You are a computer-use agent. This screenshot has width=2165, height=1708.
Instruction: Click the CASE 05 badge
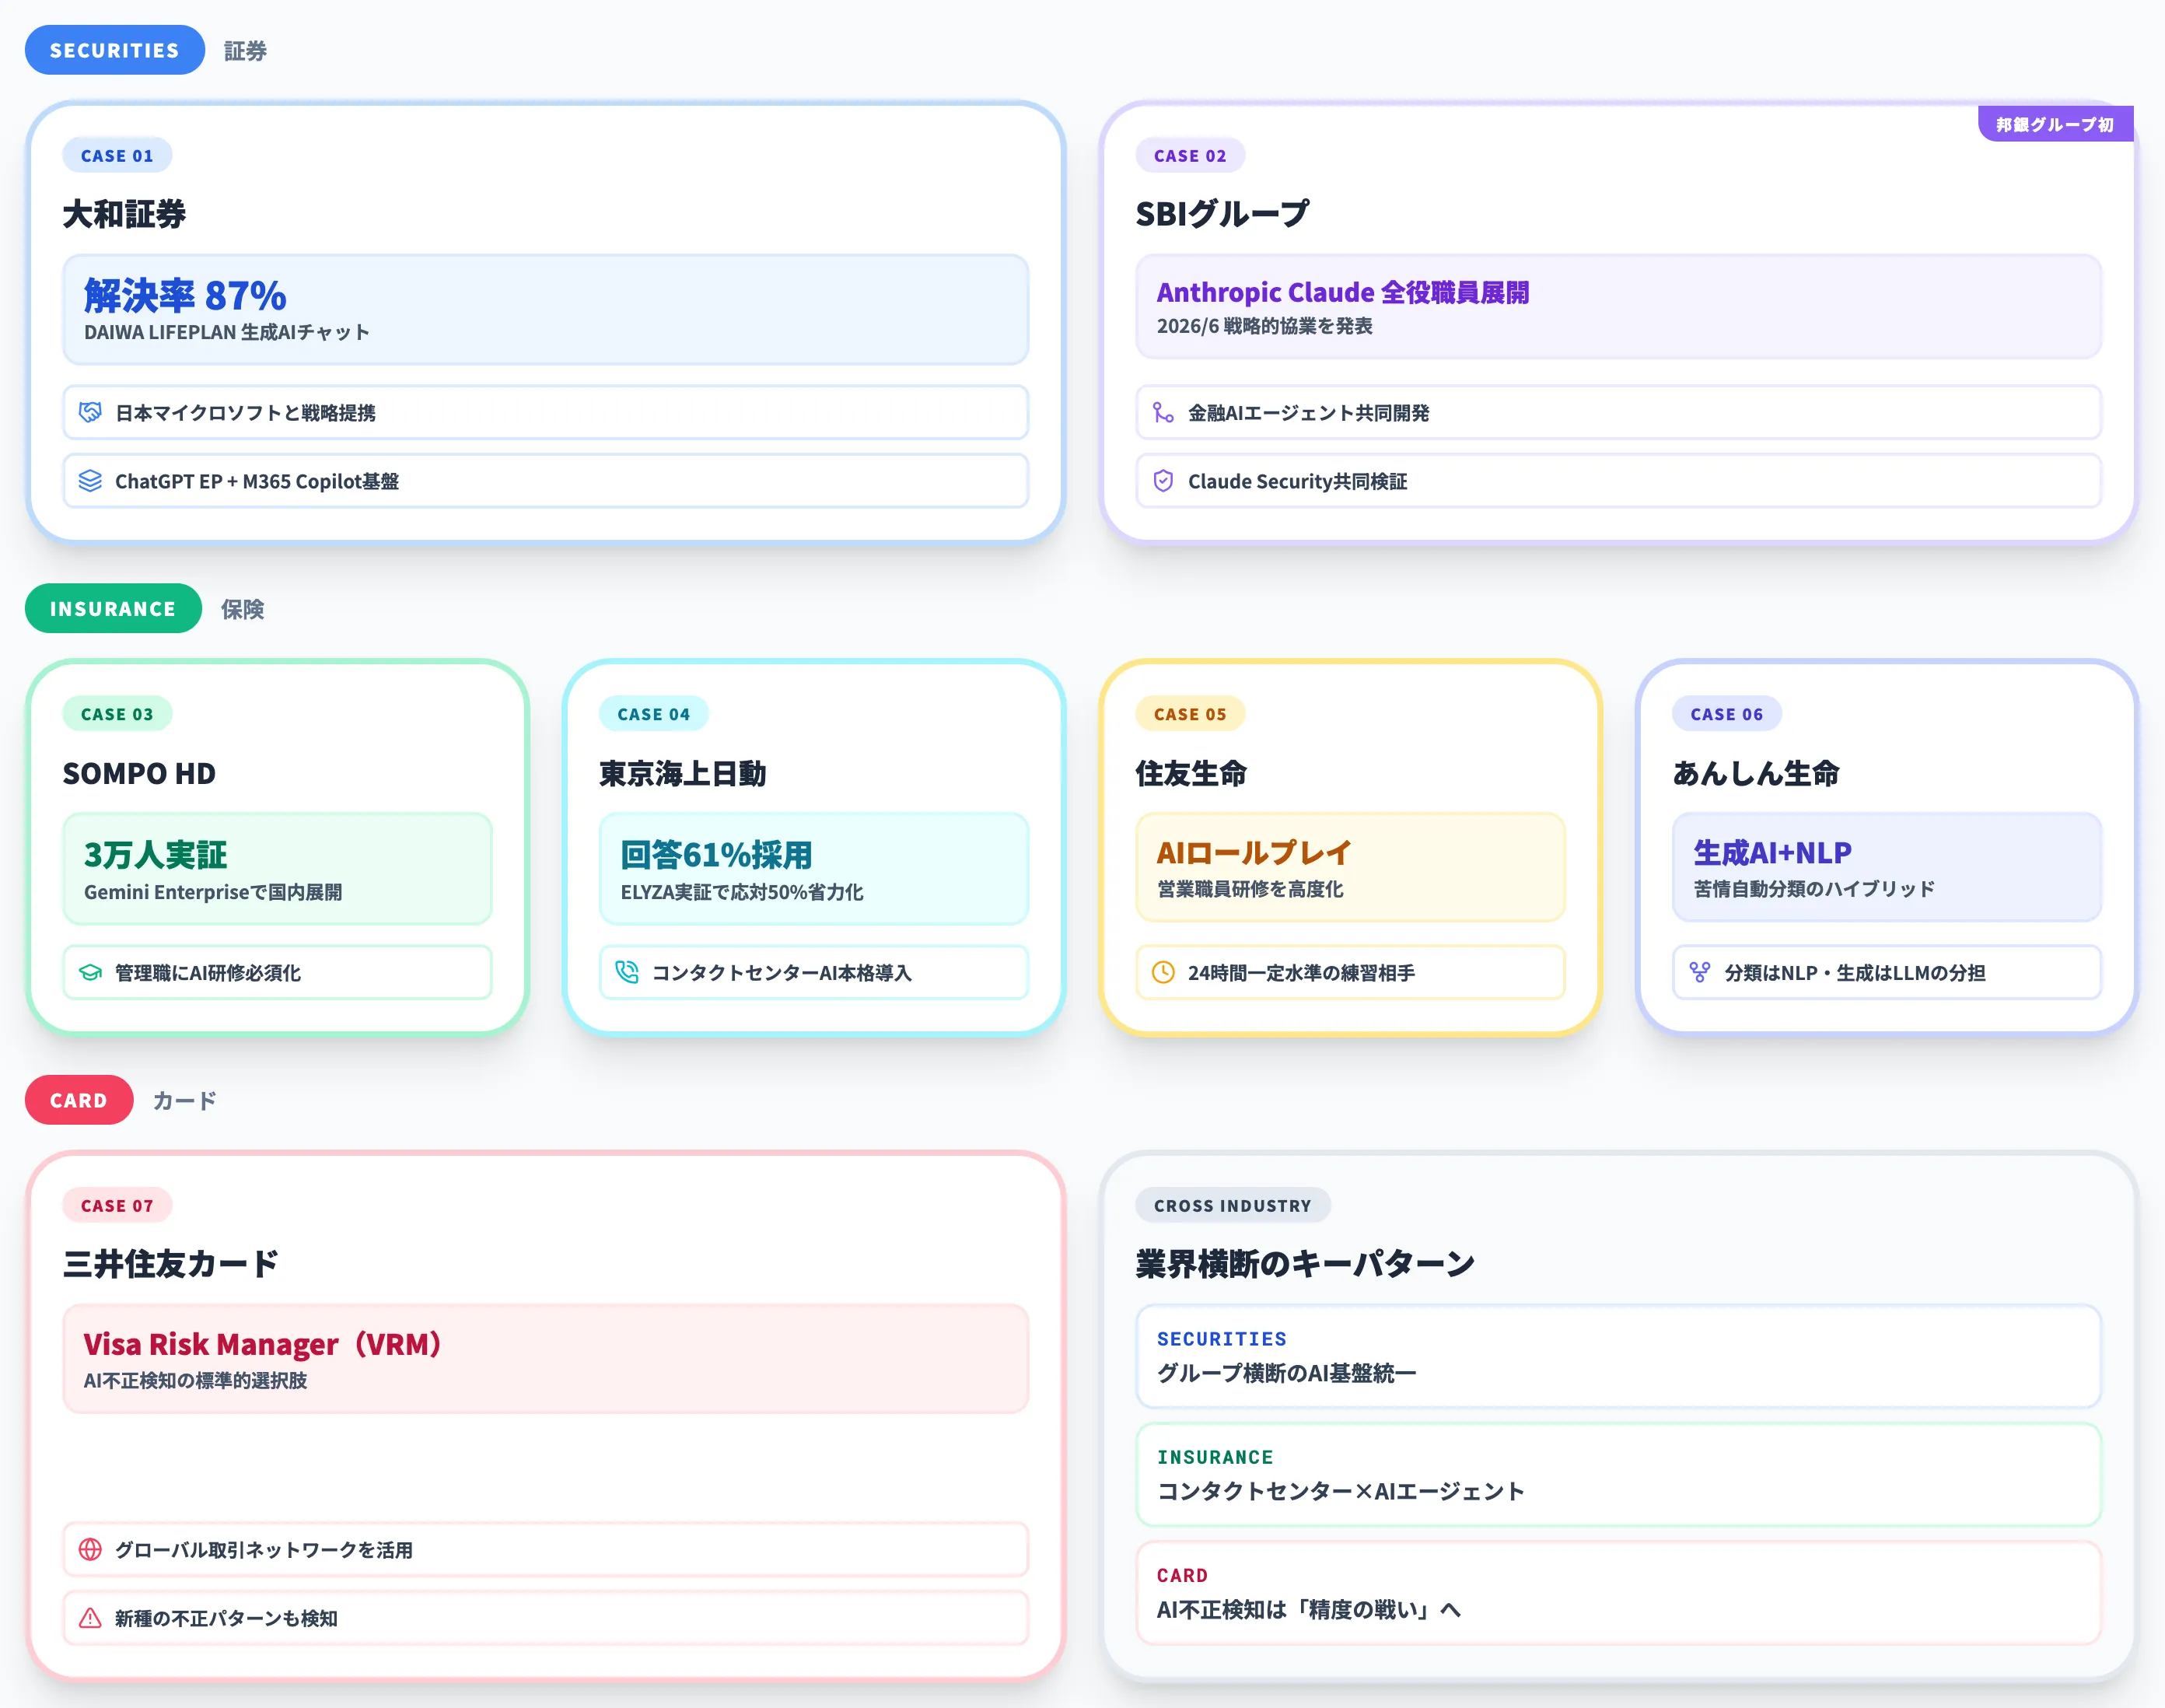(1190, 714)
